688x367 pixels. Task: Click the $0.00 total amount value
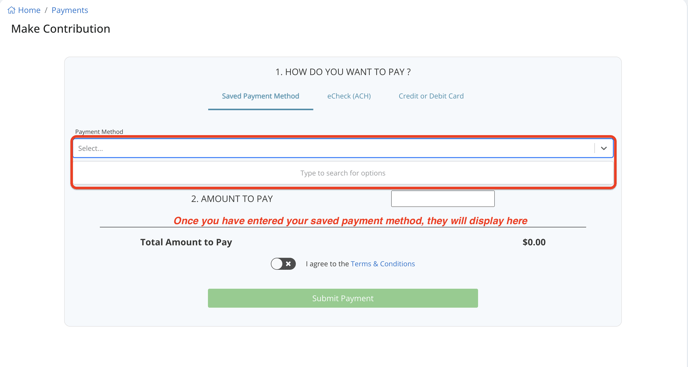534,242
